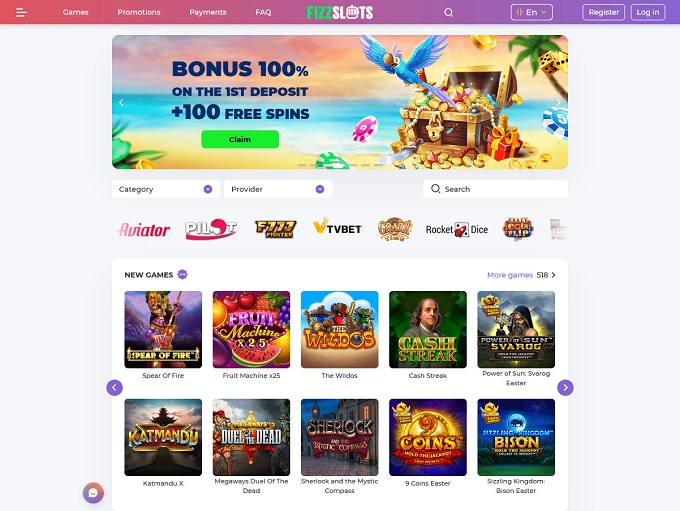Launch the Aviator game logo
The image size is (680, 511).
144,229
